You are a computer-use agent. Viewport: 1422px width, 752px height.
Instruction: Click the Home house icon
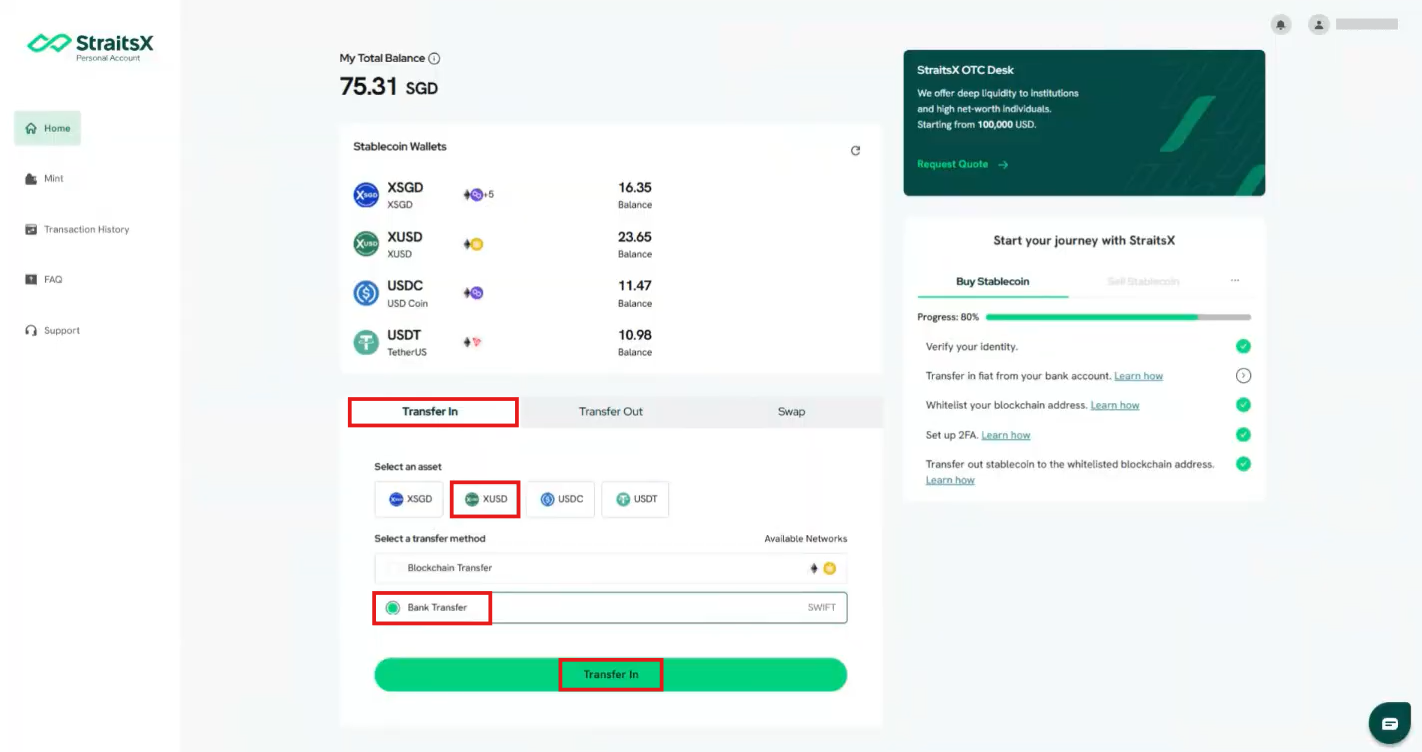click(31, 128)
